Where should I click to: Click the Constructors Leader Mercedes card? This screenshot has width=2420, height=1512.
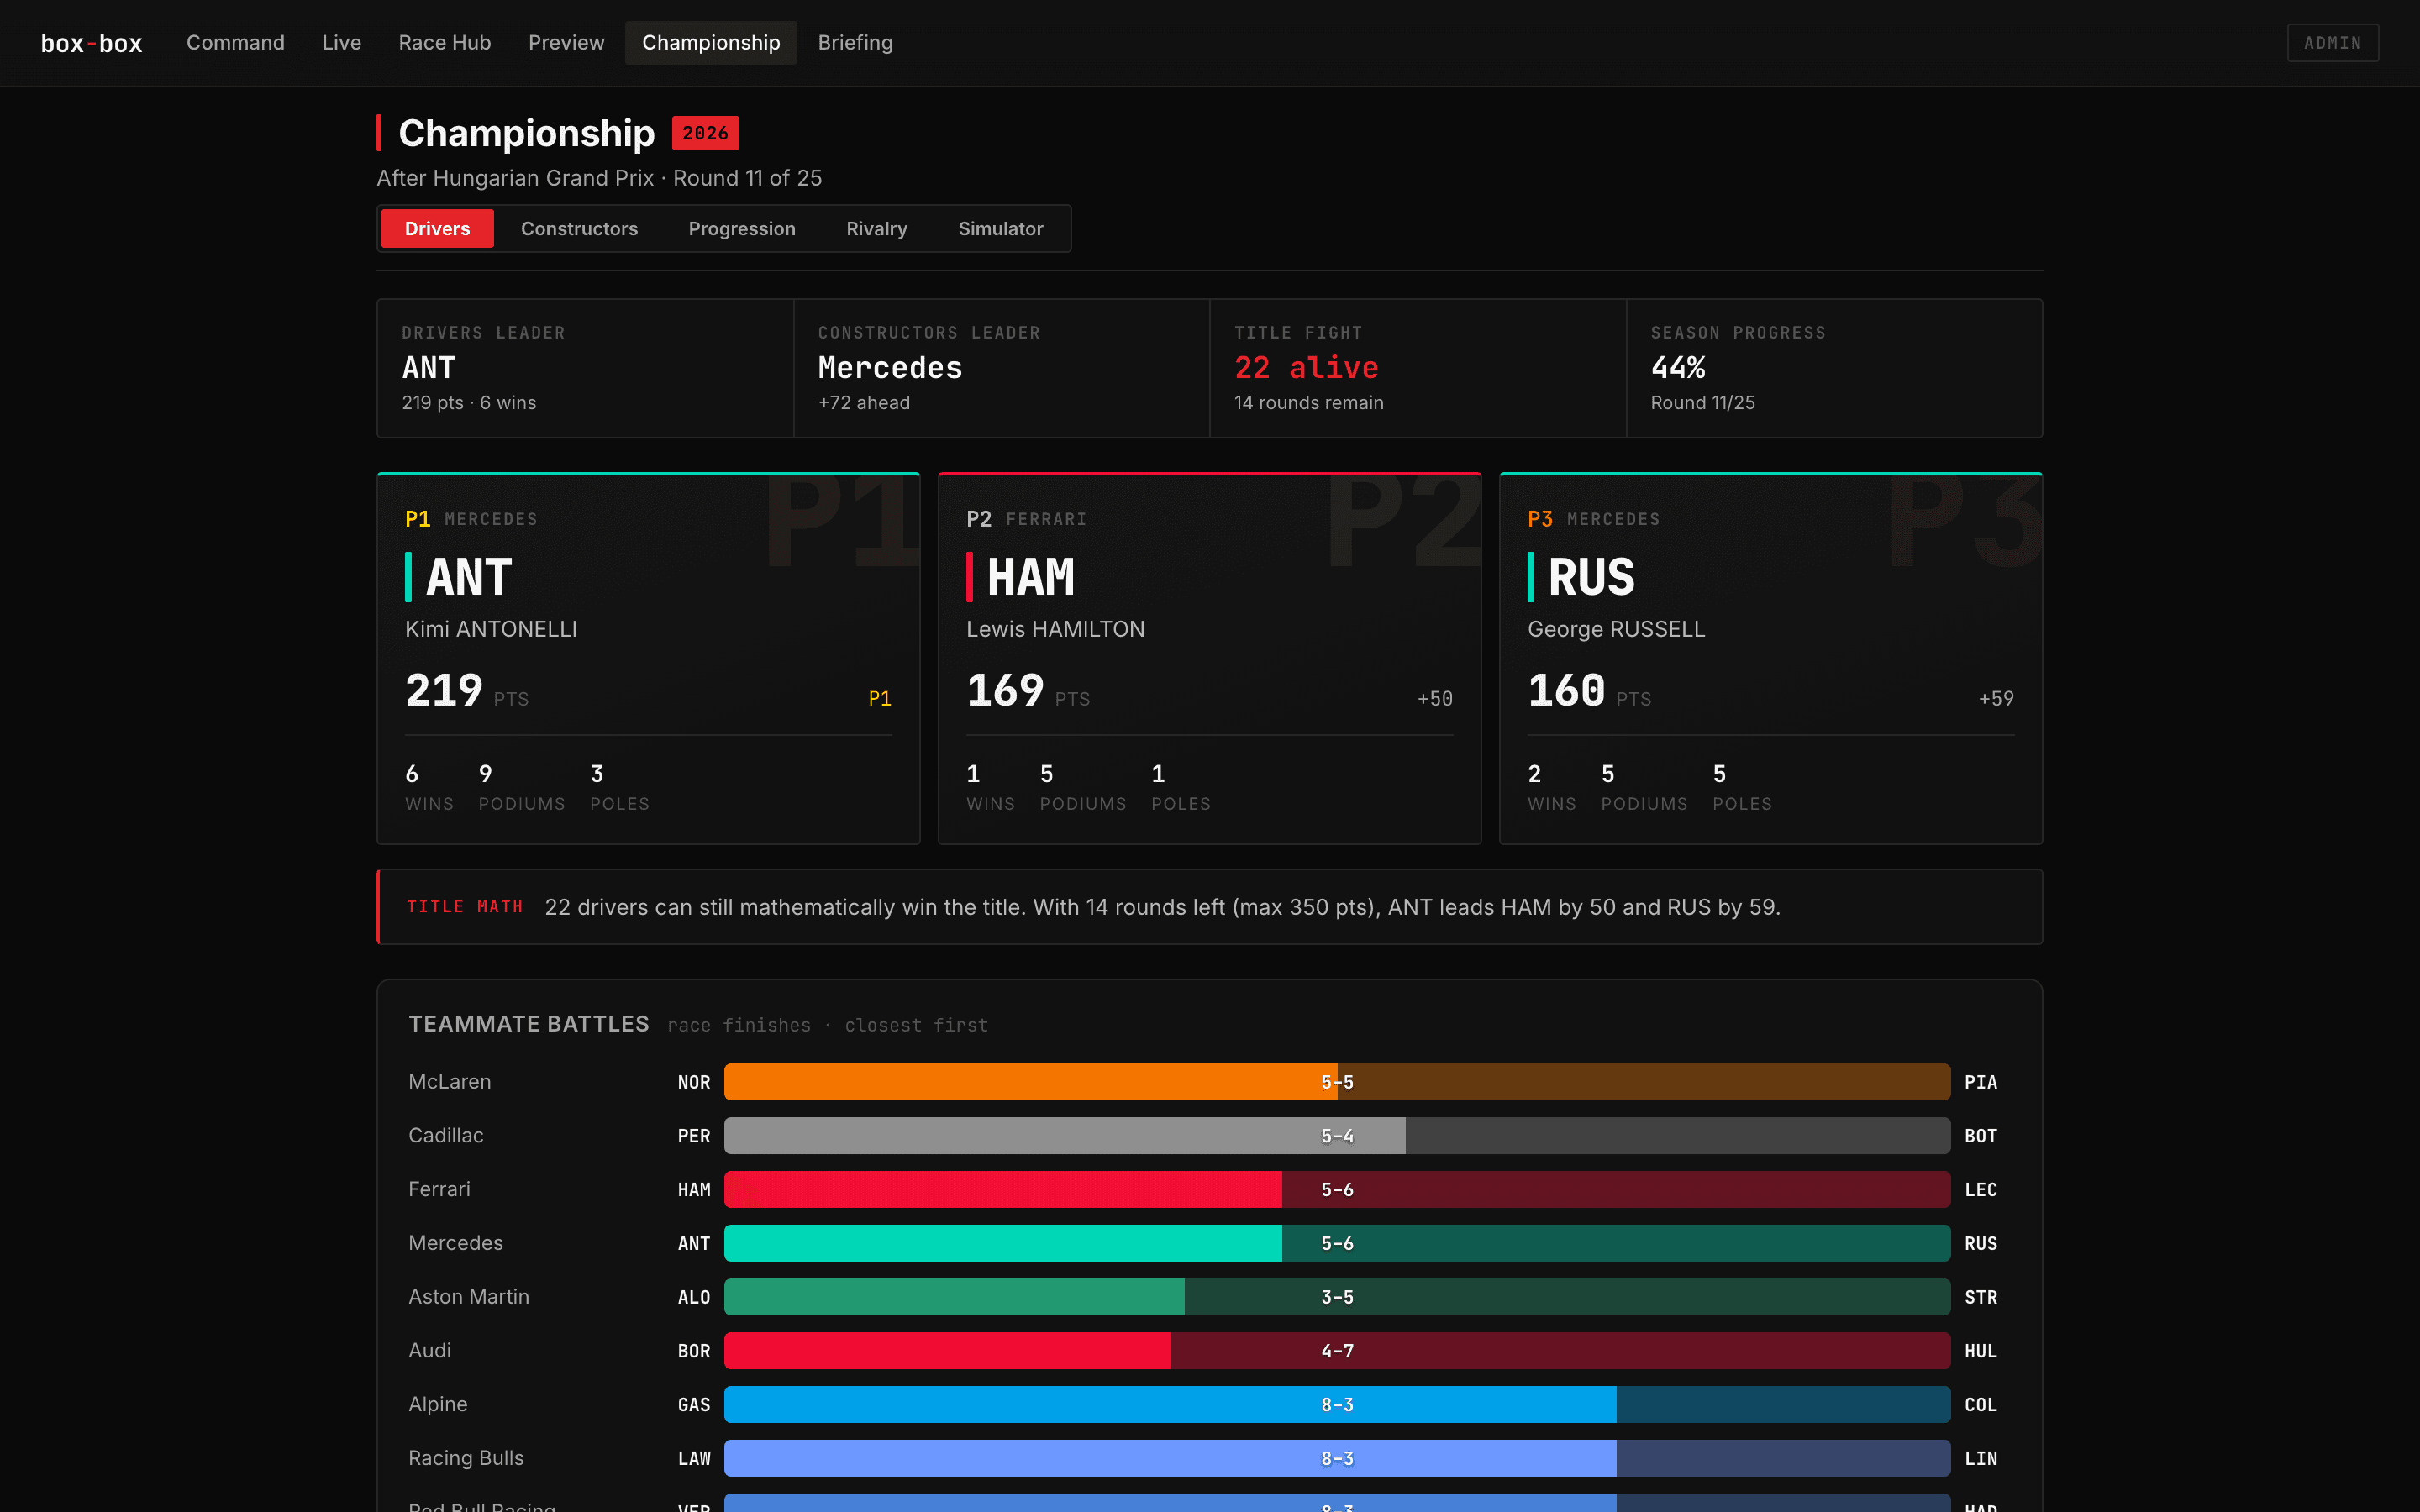click(x=1002, y=368)
